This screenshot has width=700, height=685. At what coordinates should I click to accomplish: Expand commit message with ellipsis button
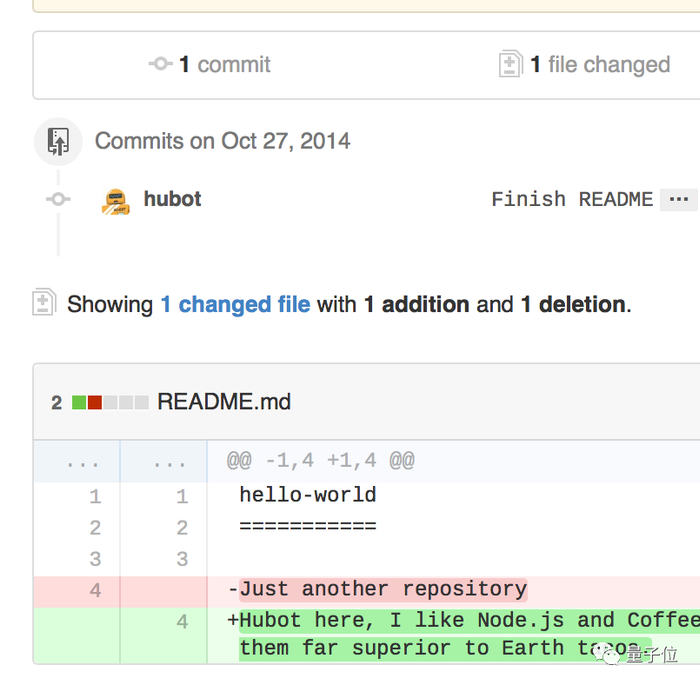(x=679, y=199)
